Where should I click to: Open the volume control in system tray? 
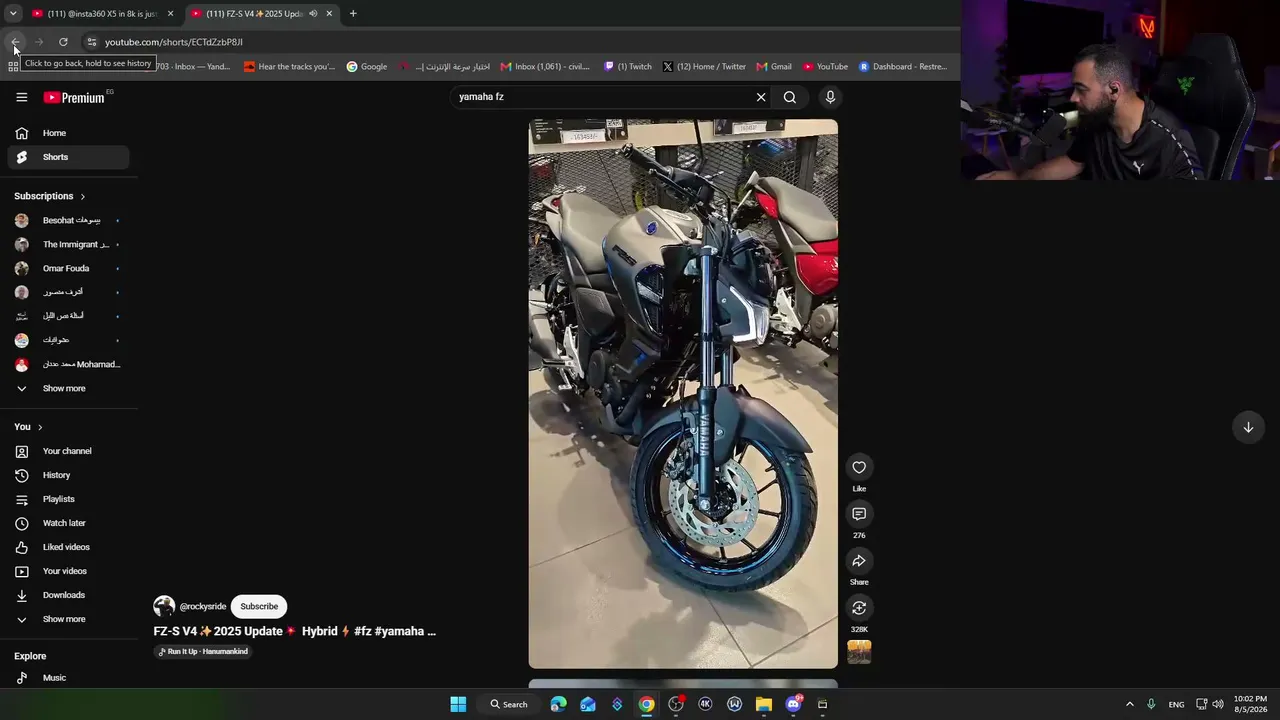pyautogui.click(x=1218, y=704)
